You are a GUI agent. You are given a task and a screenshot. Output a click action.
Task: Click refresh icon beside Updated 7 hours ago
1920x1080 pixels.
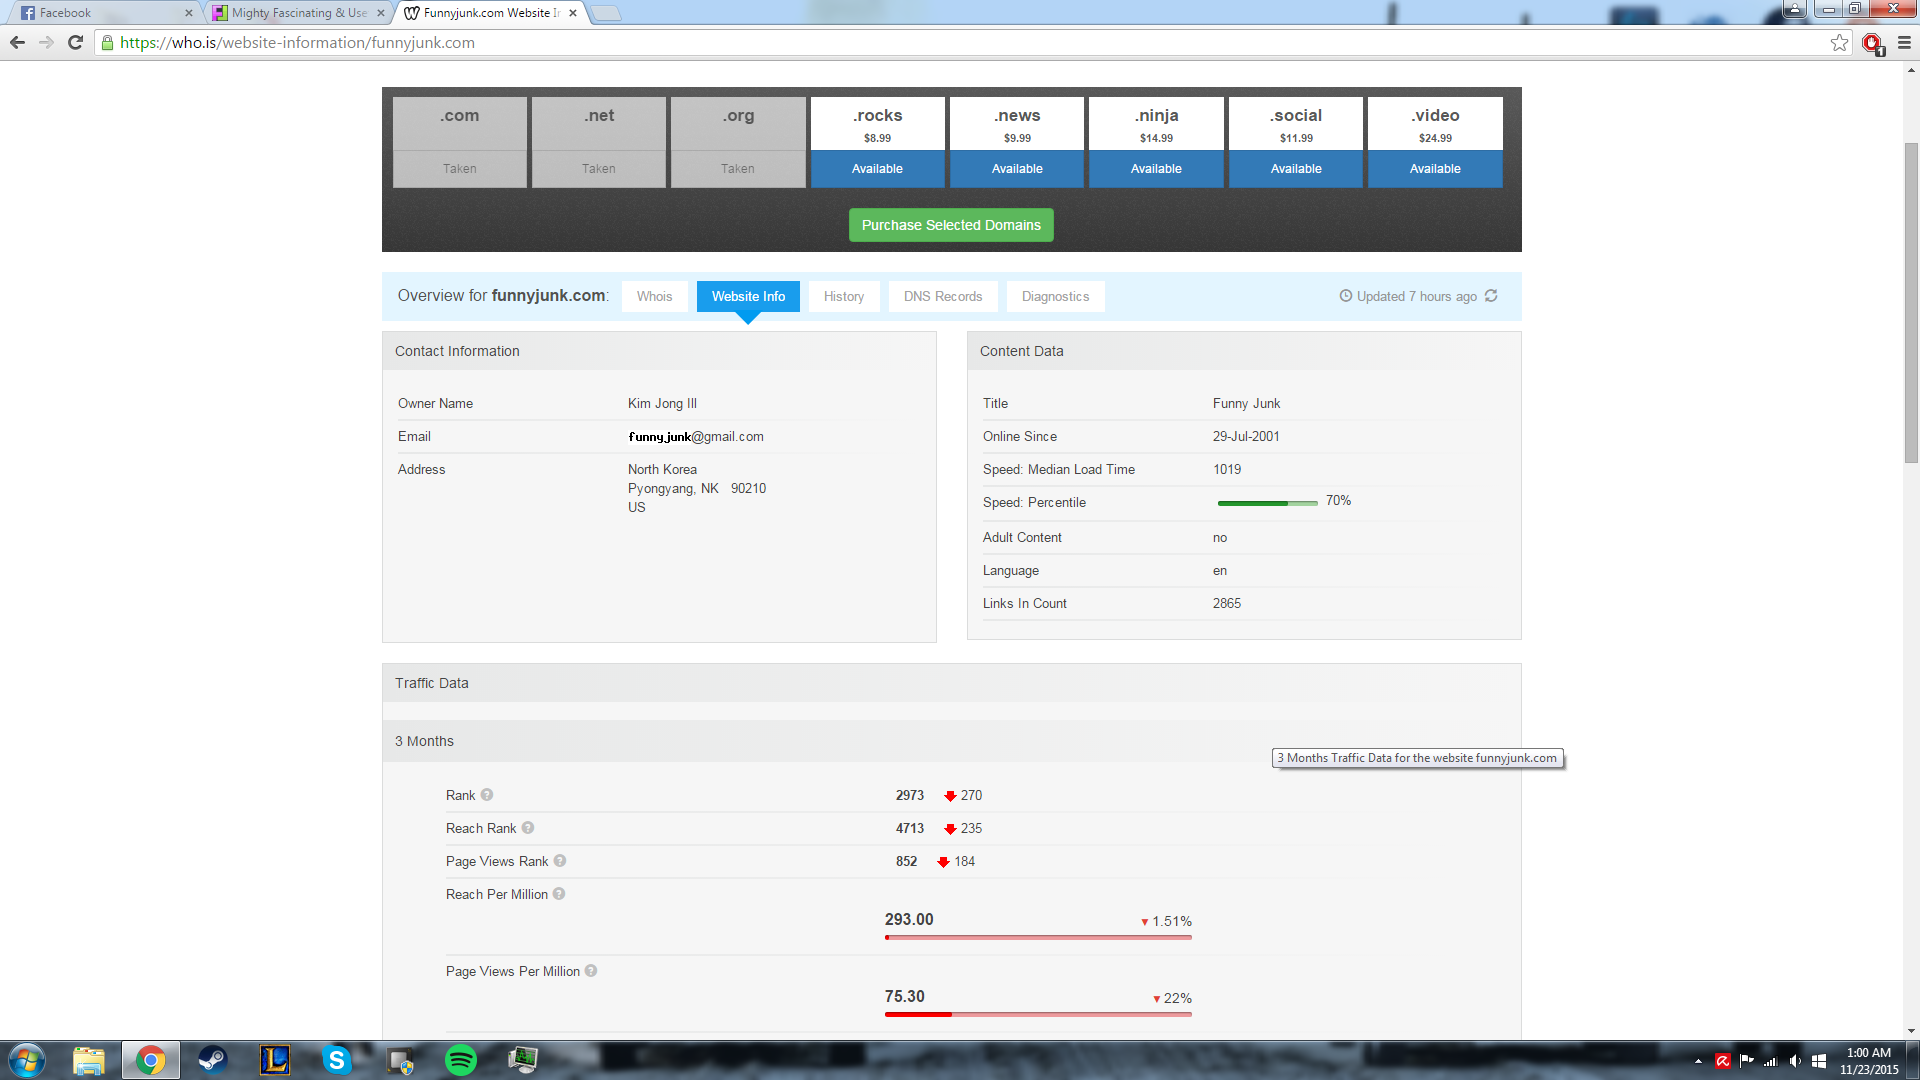click(x=1491, y=296)
